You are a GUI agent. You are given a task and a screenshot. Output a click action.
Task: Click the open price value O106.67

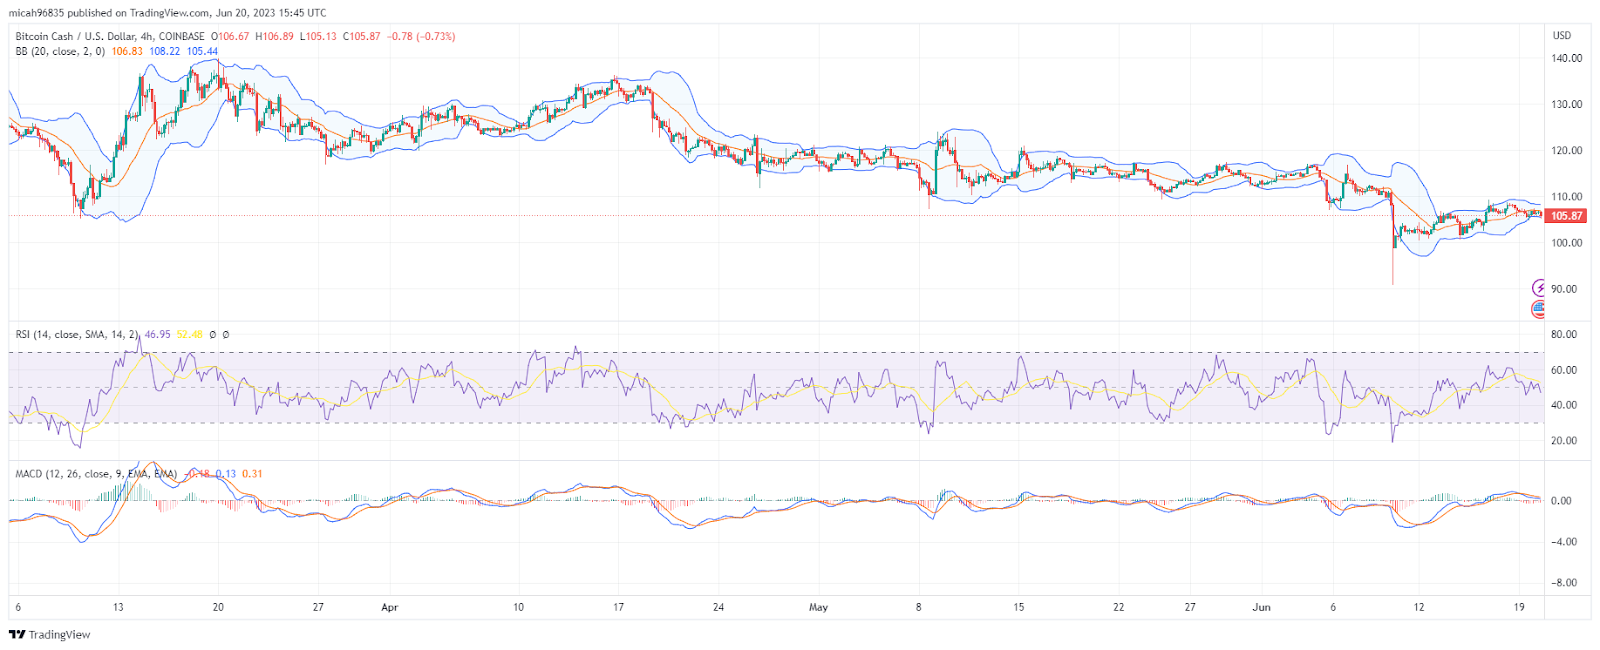tap(229, 36)
